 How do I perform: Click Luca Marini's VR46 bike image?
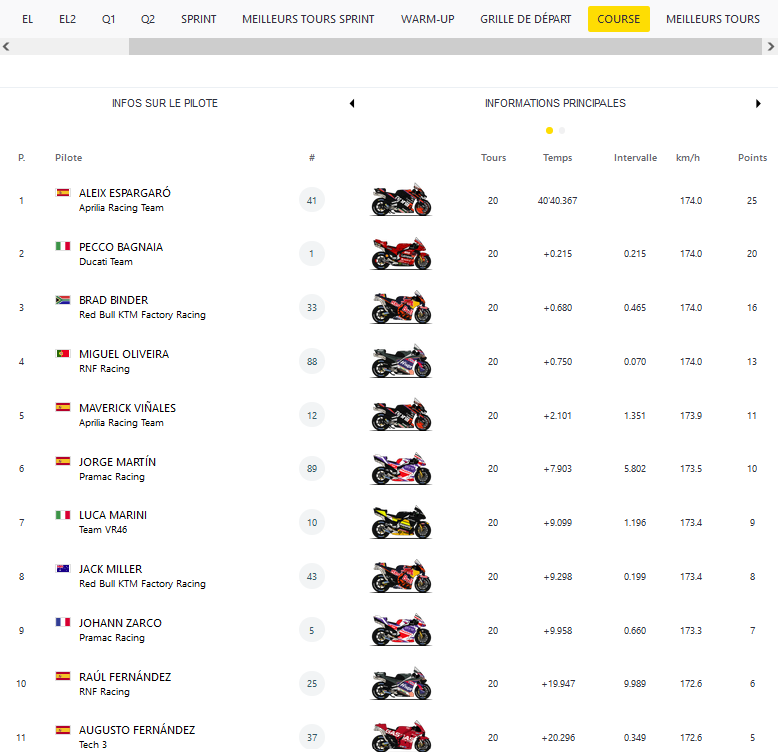(x=401, y=523)
